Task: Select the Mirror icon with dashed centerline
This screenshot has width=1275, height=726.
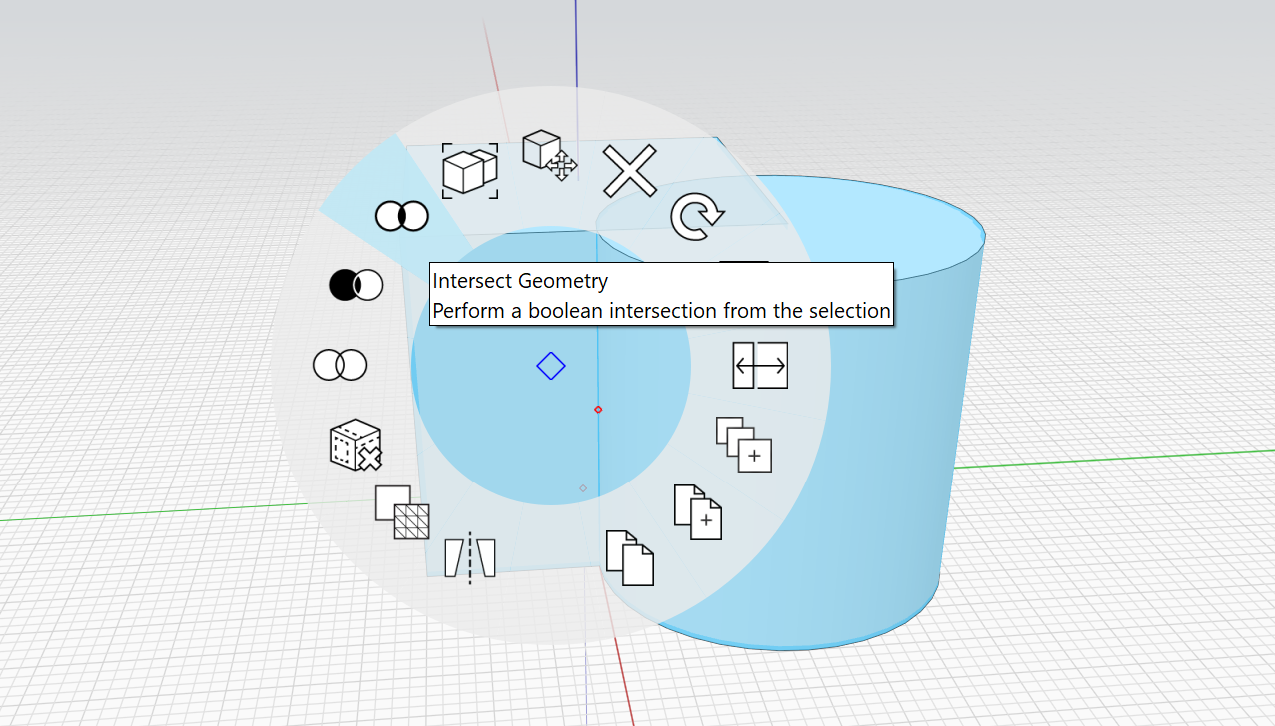Action: [x=470, y=558]
